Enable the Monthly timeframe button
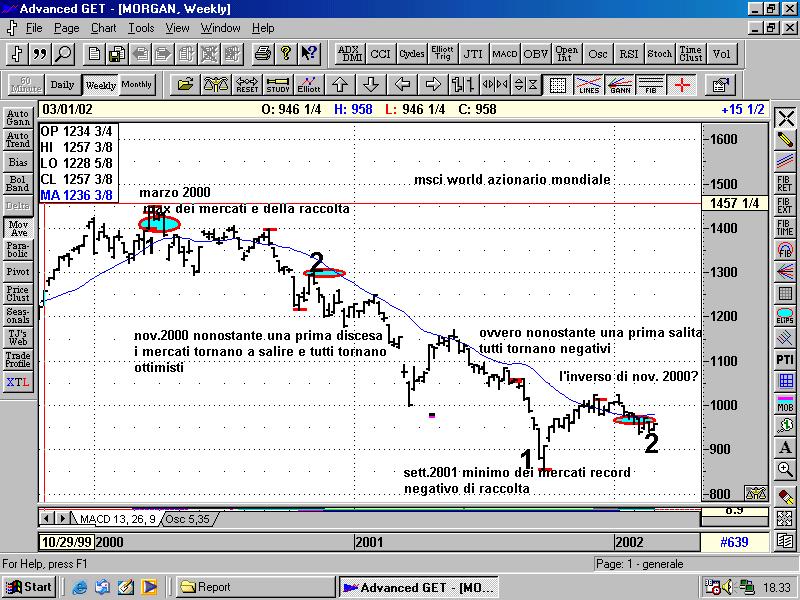Image resolution: width=800 pixels, height=600 pixels. [x=137, y=85]
